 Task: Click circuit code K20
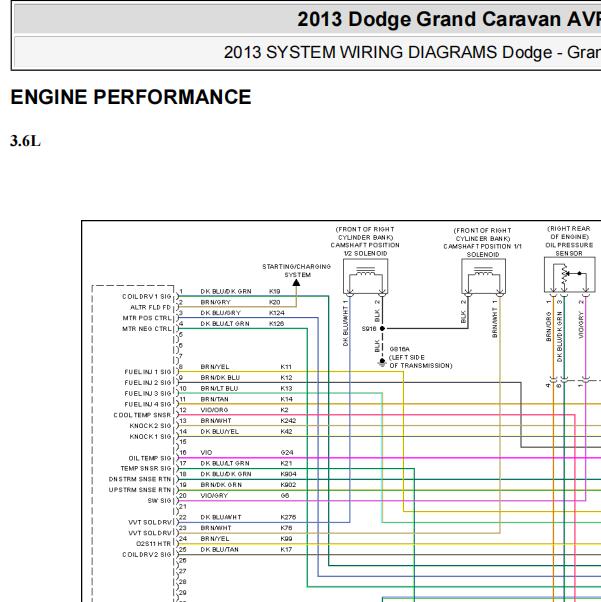coord(275,302)
